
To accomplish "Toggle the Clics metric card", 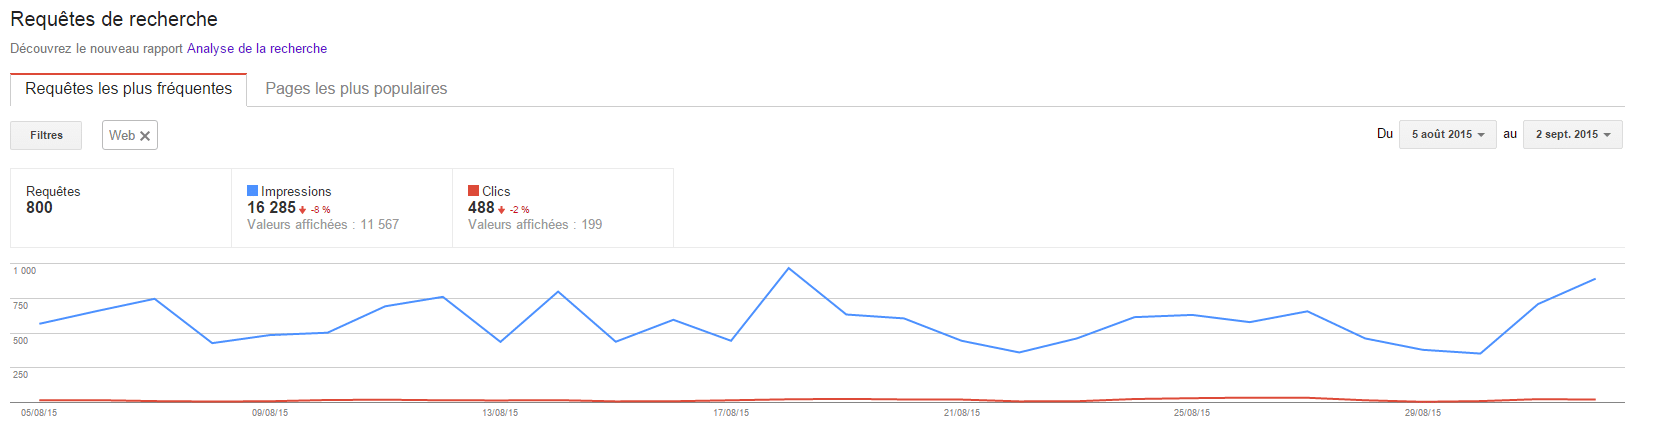I will (x=563, y=208).
